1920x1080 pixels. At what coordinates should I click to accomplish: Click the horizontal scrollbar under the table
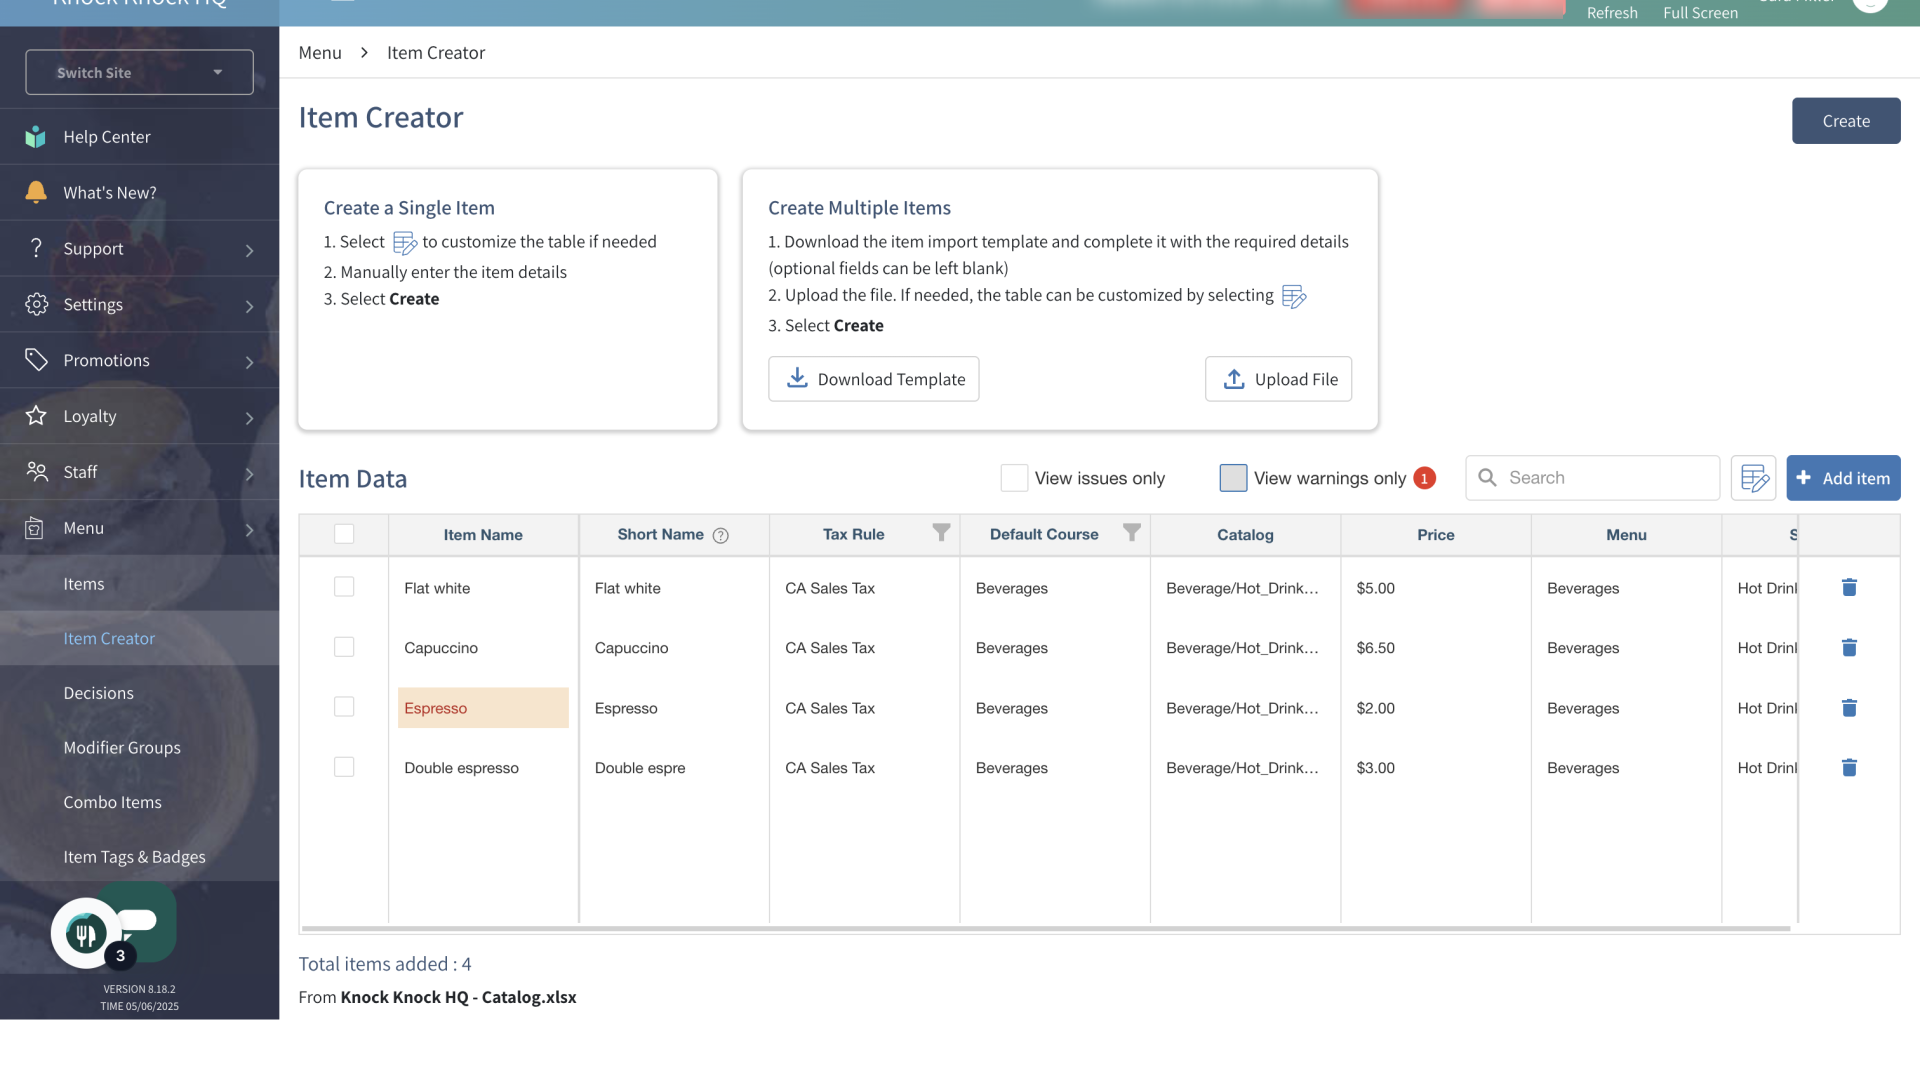coord(1045,929)
